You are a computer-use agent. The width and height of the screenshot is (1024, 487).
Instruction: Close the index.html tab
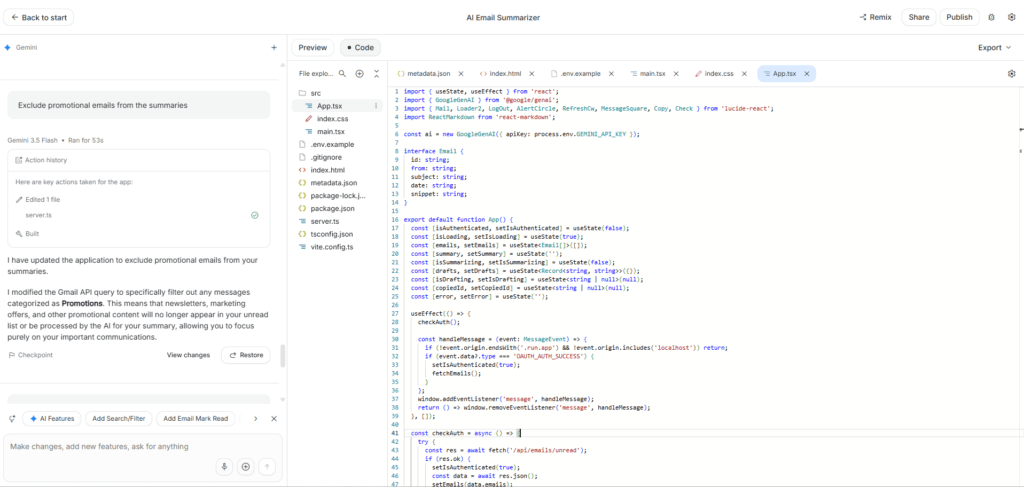[x=532, y=74]
